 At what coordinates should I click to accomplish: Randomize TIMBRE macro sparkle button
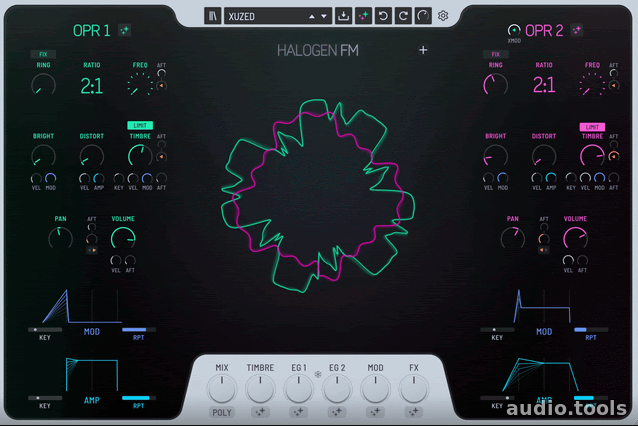click(260, 413)
